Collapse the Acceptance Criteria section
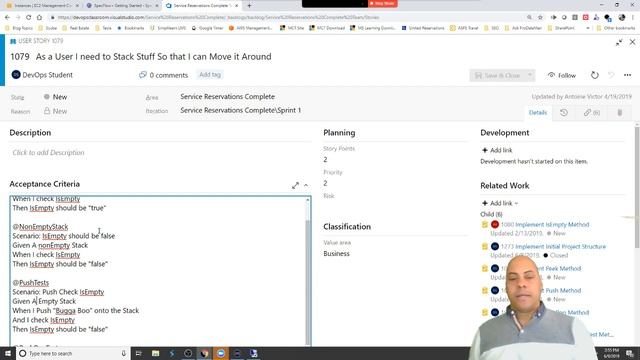The height and width of the screenshot is (360, 640). click(306, 186)
